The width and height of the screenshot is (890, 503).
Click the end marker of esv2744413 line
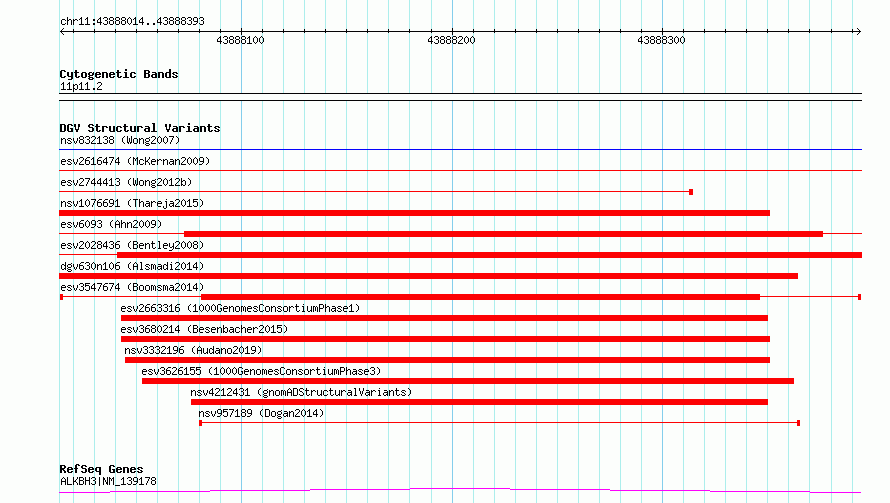pyautogui.click(x=691, y=192)
